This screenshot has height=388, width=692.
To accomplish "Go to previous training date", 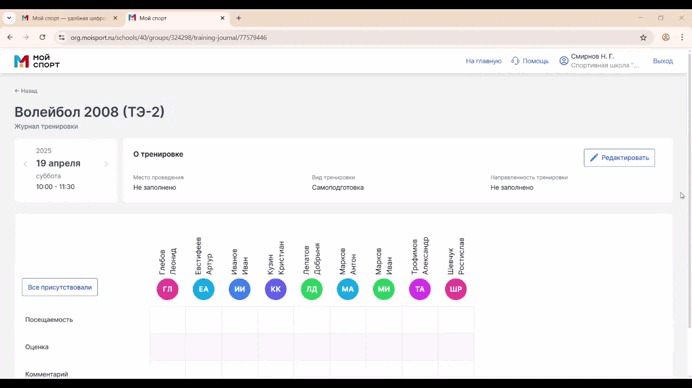I will [x=25, y=164].
